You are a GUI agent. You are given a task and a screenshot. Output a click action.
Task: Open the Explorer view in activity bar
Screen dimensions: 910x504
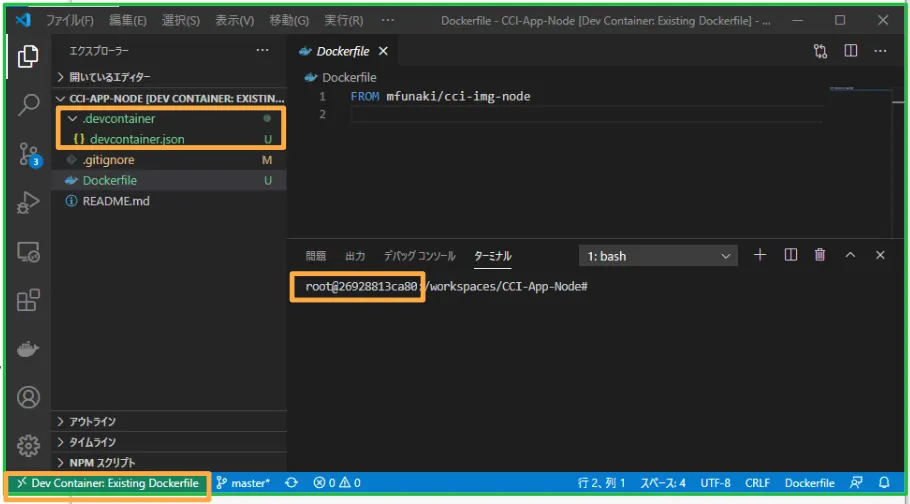click(28, 56)
